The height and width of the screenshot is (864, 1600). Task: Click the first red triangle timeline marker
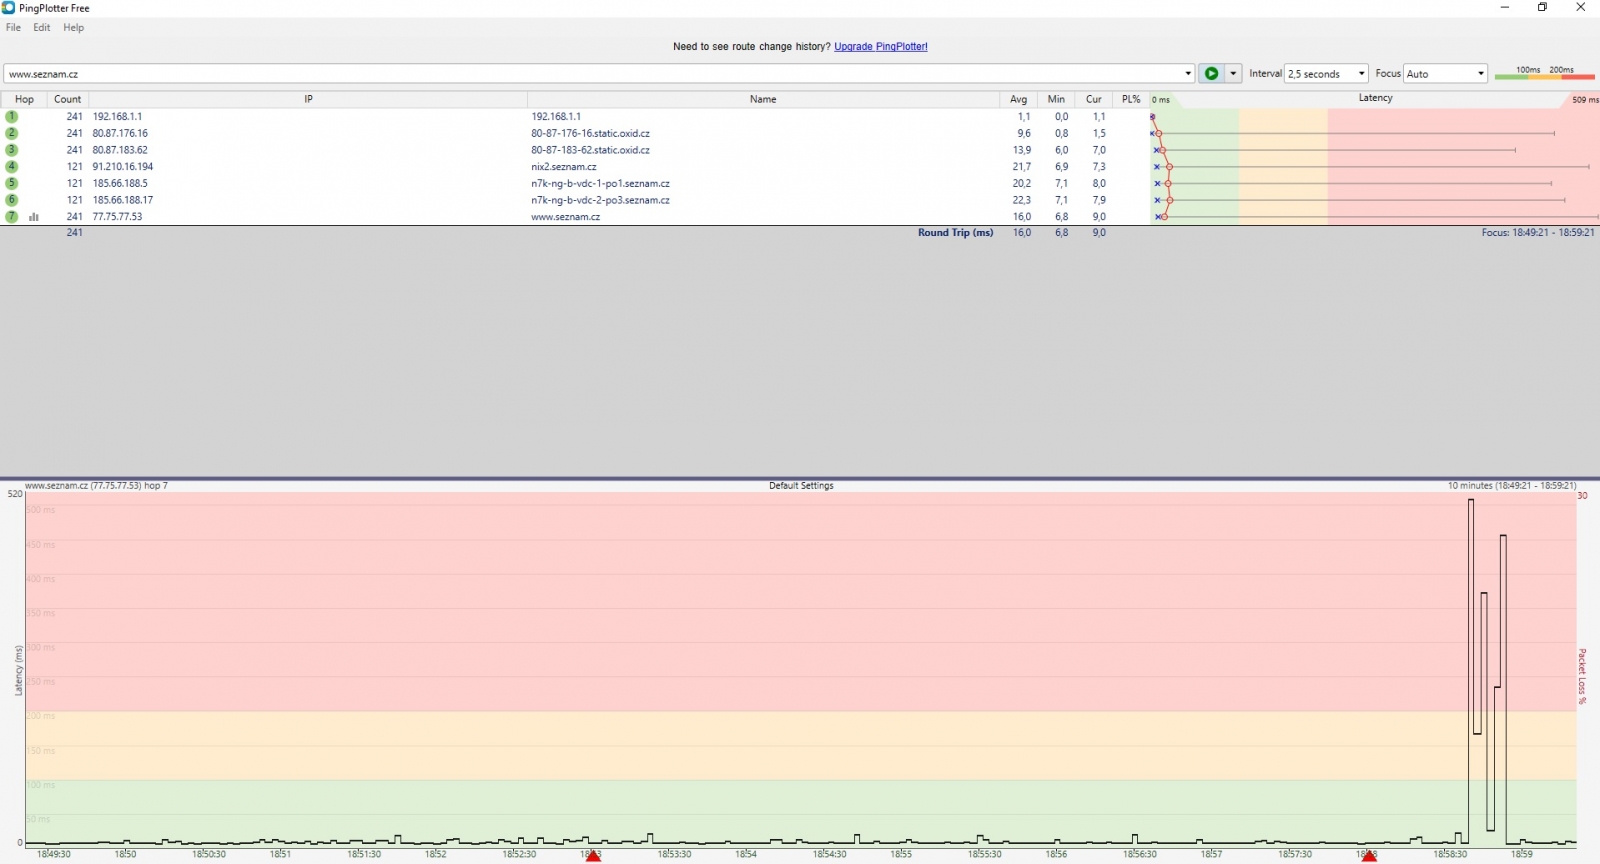(x=593, y=856)
